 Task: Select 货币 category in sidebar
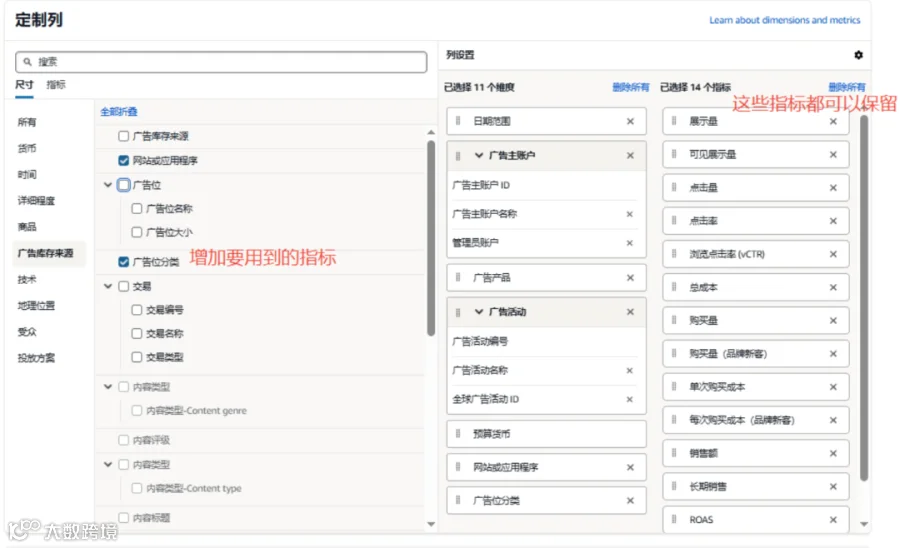[27, 148]
